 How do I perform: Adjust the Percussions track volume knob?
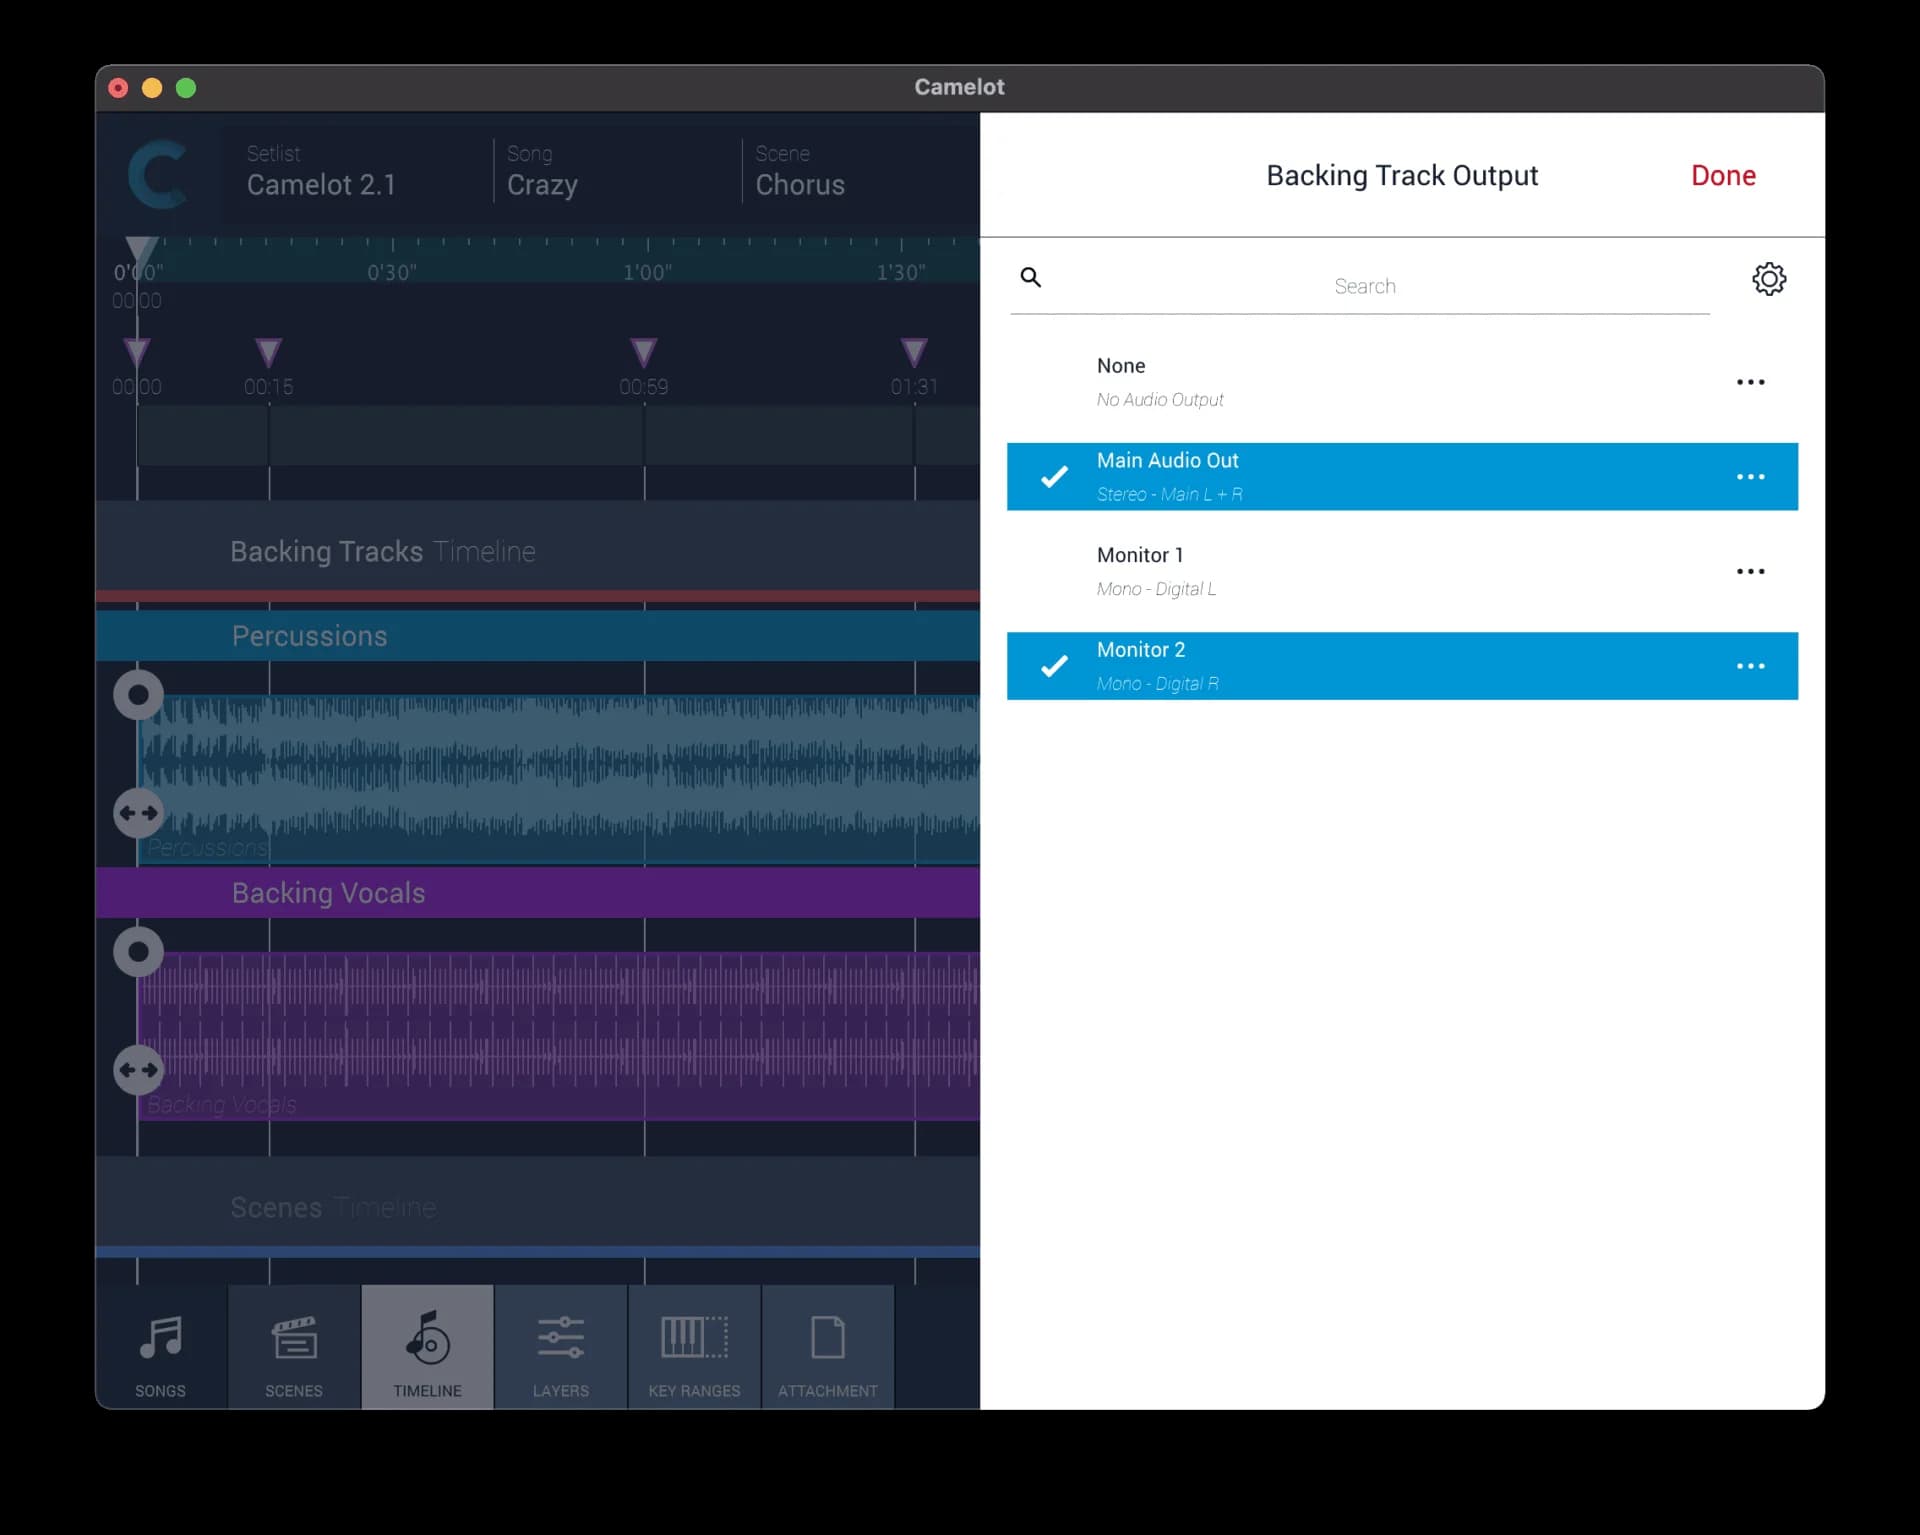[x=138, y=695]
